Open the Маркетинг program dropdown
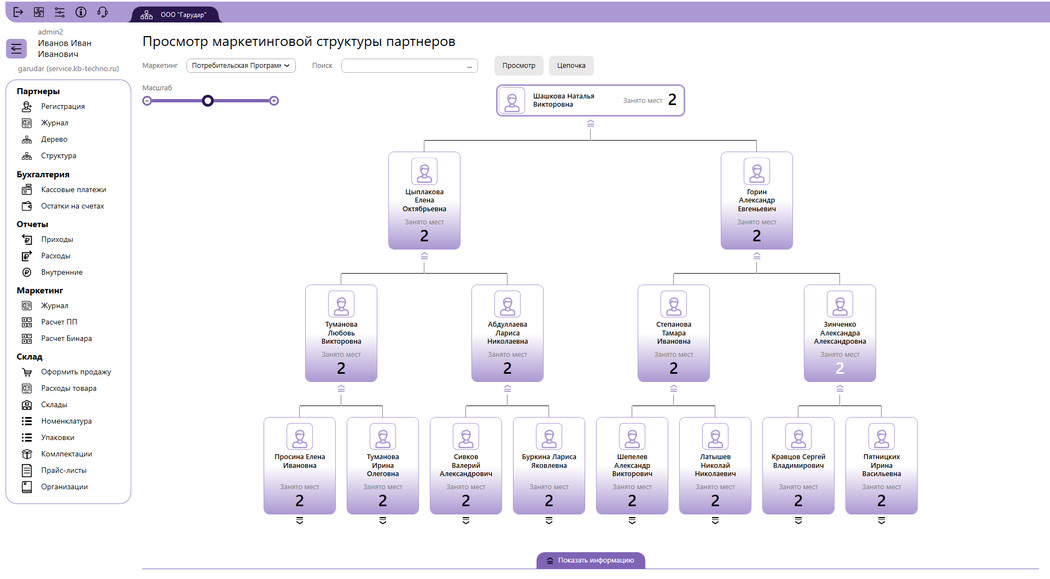1050x579 pixels. (x=241, y=66)
